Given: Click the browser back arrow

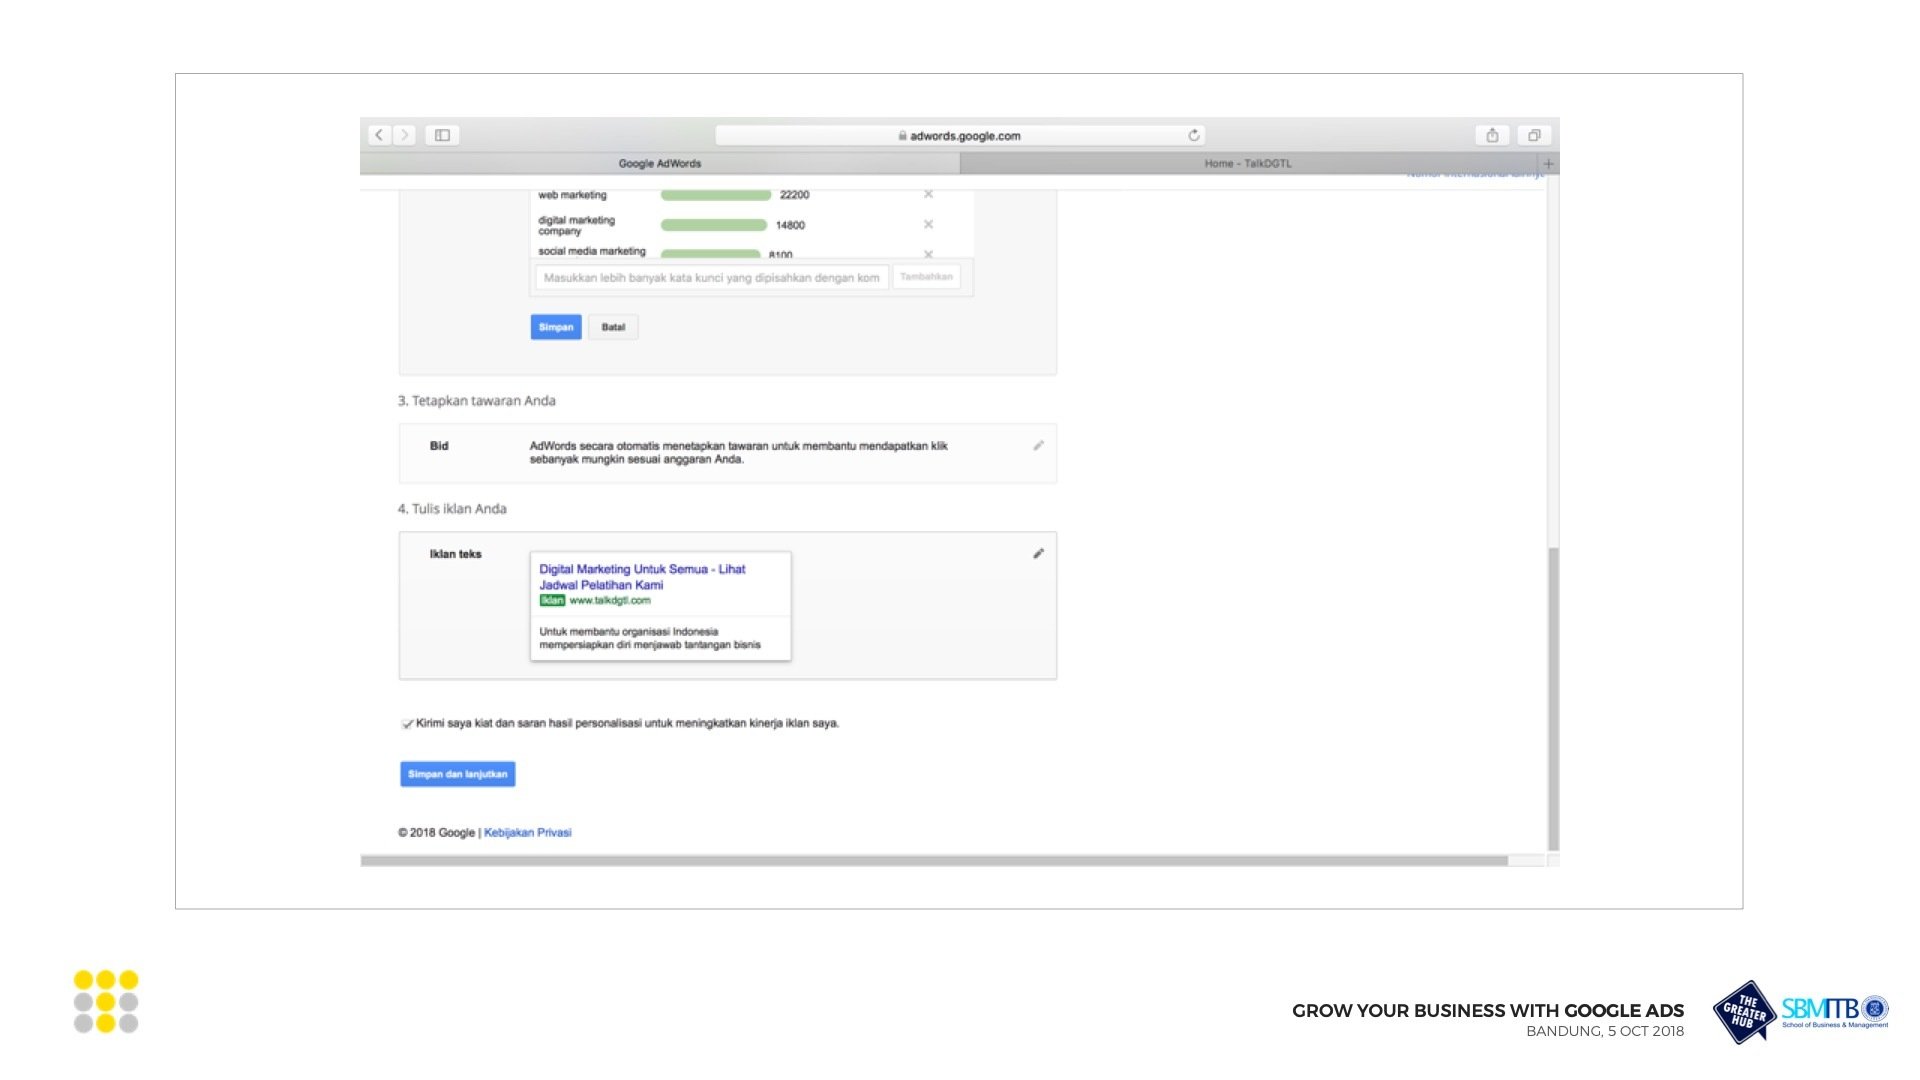Looking at the screenshot, I should [x=378, y=135].
